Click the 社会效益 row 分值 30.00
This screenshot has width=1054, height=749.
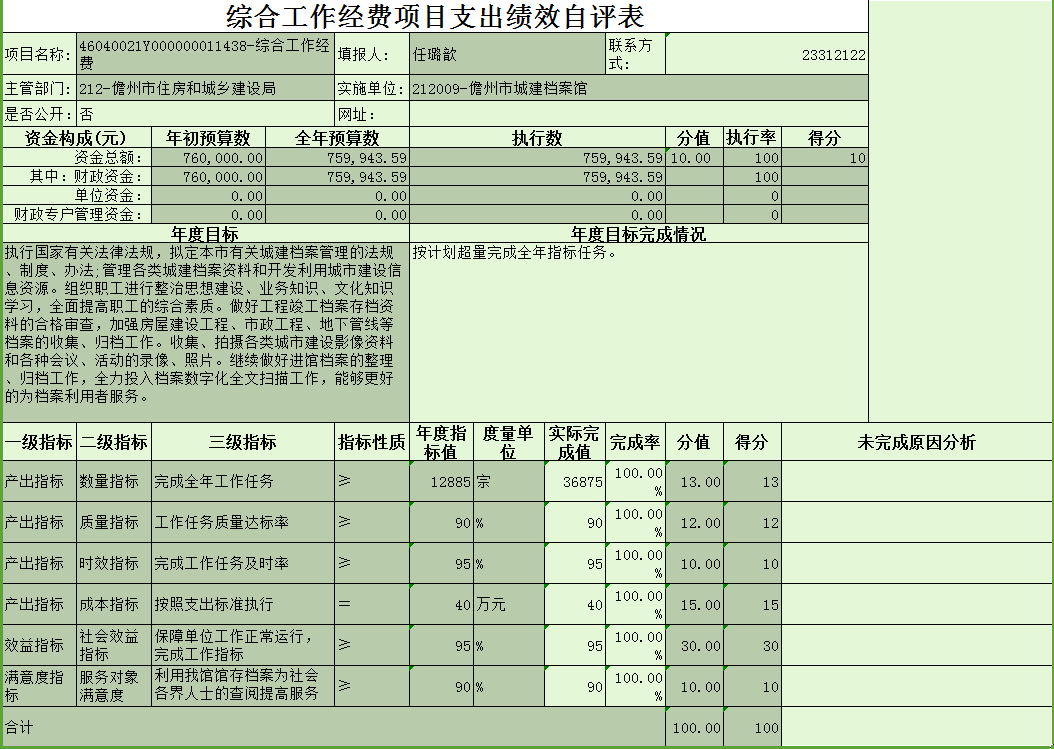(x=694, y=645)
